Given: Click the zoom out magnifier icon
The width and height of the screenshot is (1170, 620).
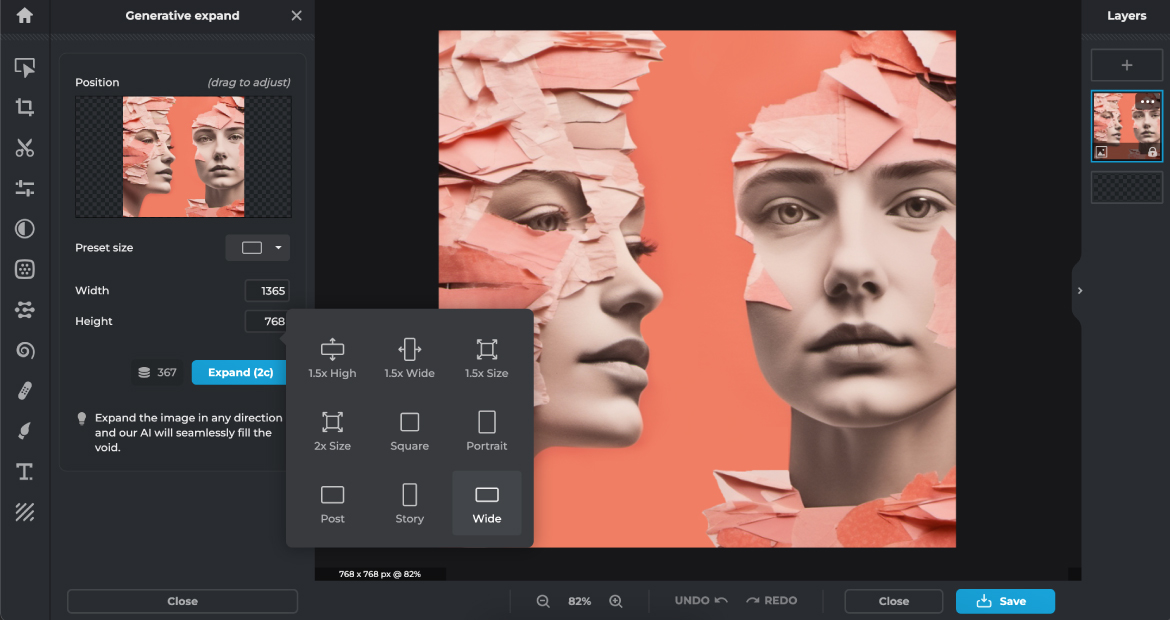Looking at the screenshot, I should pyautogui.click(x=543, y=601).
